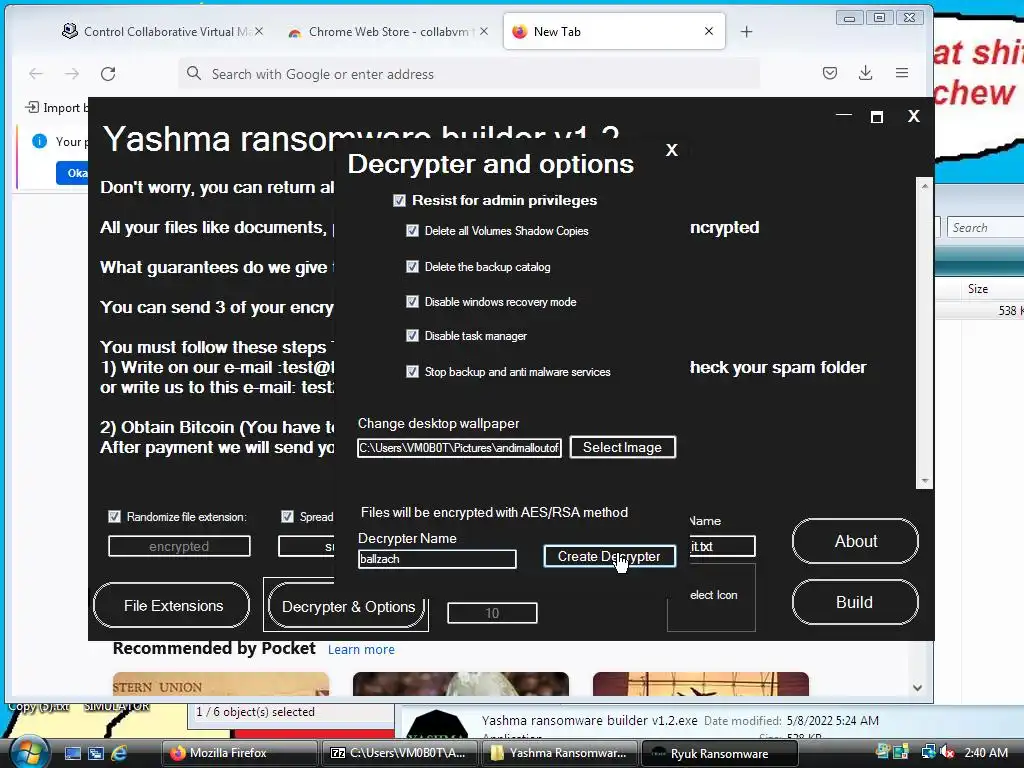Click the Learn more Pocket link

click(361, 649)
